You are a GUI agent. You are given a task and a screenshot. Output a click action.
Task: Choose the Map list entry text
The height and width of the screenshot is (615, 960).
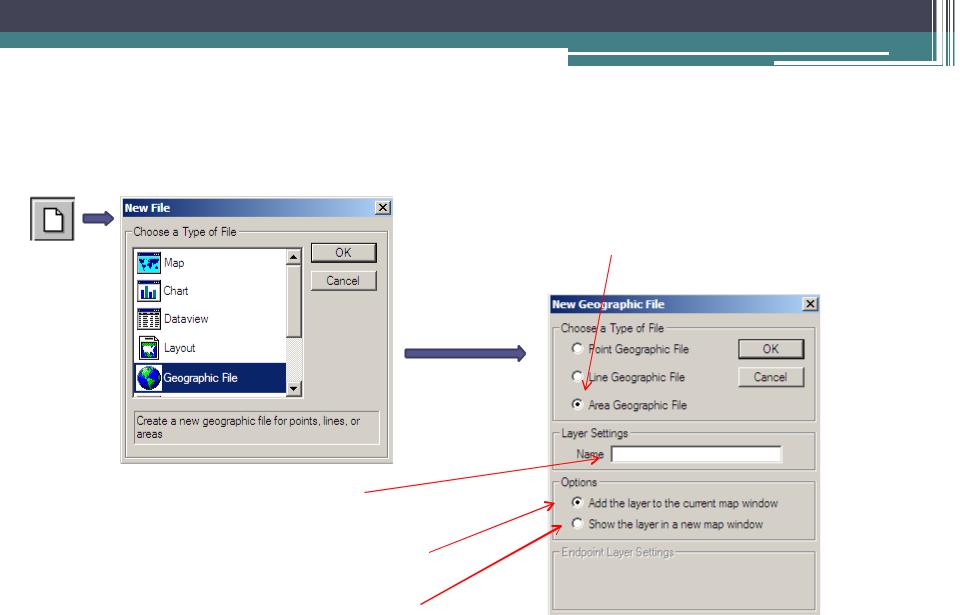point(174,263)
